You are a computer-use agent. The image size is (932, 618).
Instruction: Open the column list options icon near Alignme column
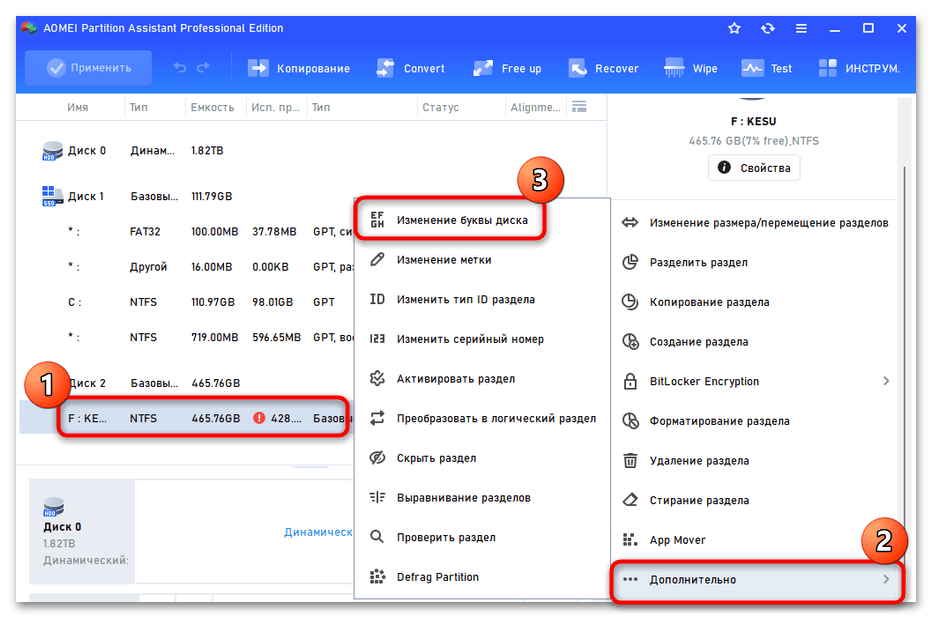tap(578, 107)
